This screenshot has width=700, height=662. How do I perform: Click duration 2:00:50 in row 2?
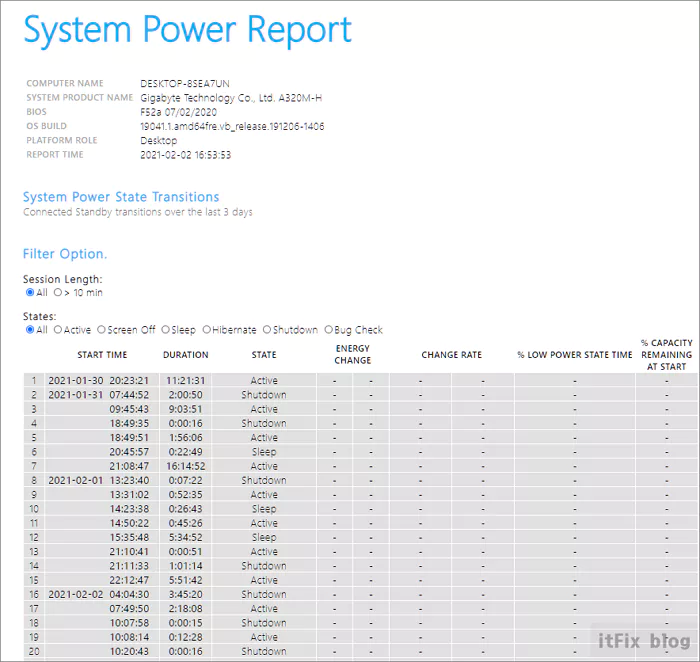pyautogui.click(x=186, y=395)
